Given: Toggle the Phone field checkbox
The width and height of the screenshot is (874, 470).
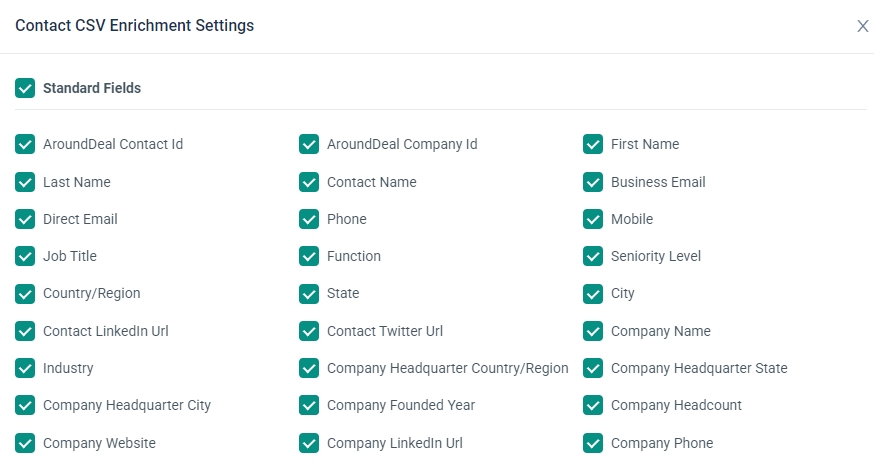Looking at the screenshot, I should click(309, 219).
